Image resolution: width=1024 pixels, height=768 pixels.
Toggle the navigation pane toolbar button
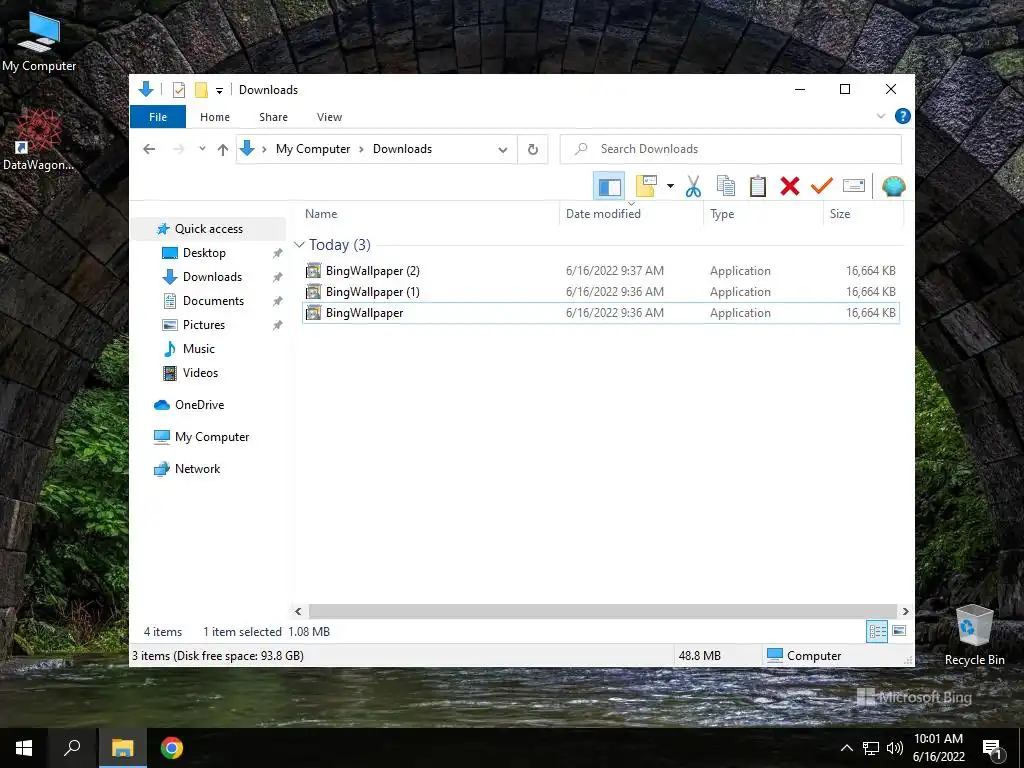[609, 187]
